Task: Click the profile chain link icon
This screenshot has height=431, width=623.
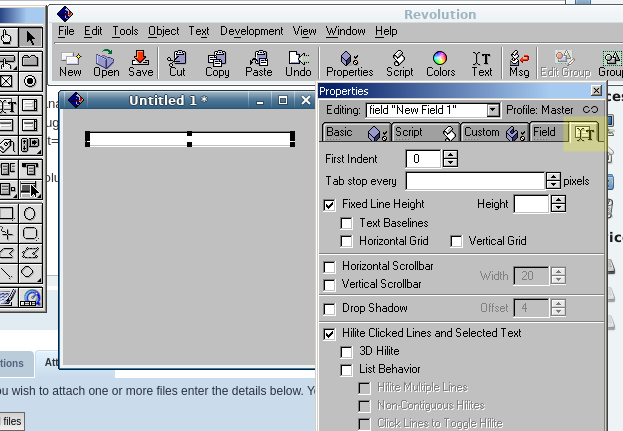Action: click(590, 110)
